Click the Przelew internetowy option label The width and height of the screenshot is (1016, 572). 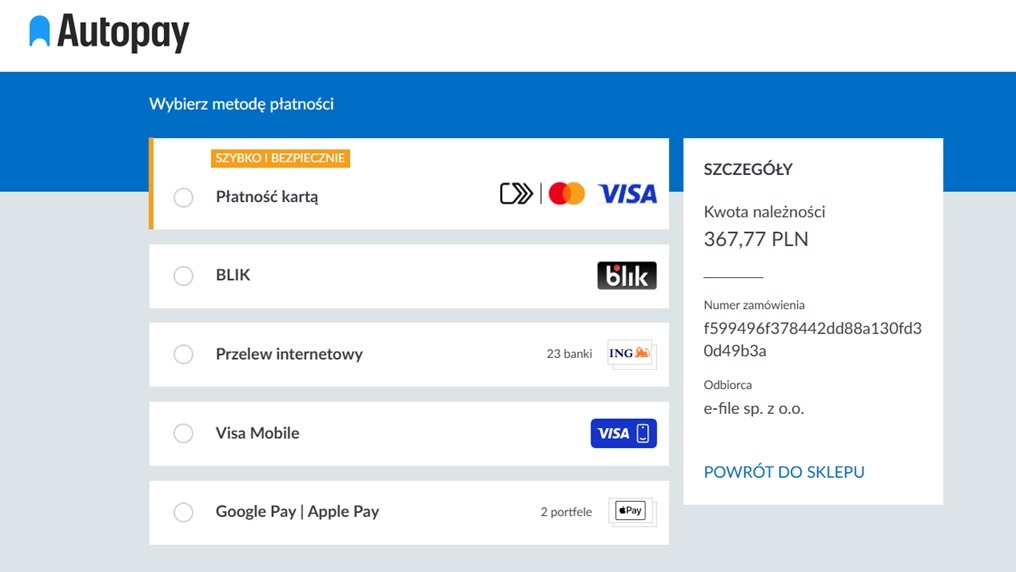289,354
